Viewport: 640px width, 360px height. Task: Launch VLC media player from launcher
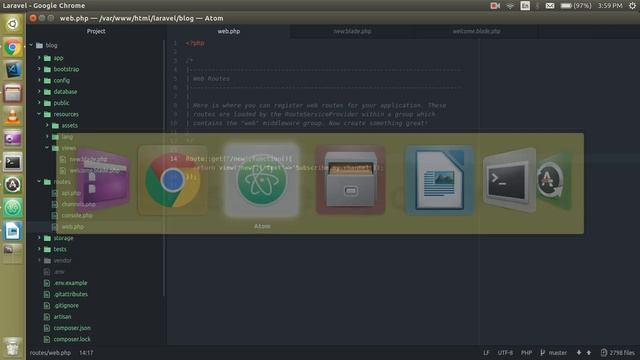pyautogui.click(x=13, y=116)
